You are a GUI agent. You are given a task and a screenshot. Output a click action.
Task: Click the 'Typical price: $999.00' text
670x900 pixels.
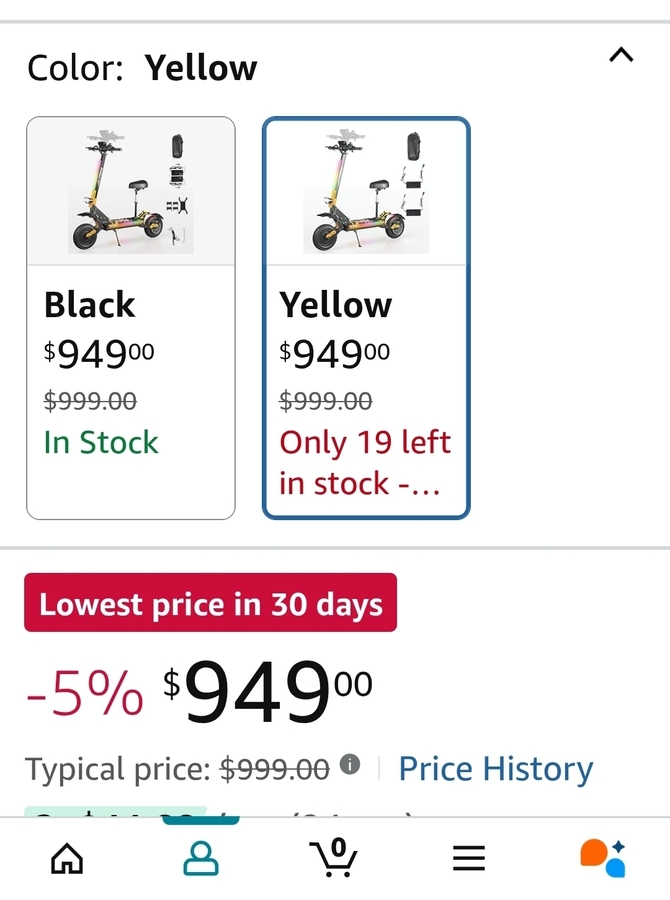[x=177, y=770]
